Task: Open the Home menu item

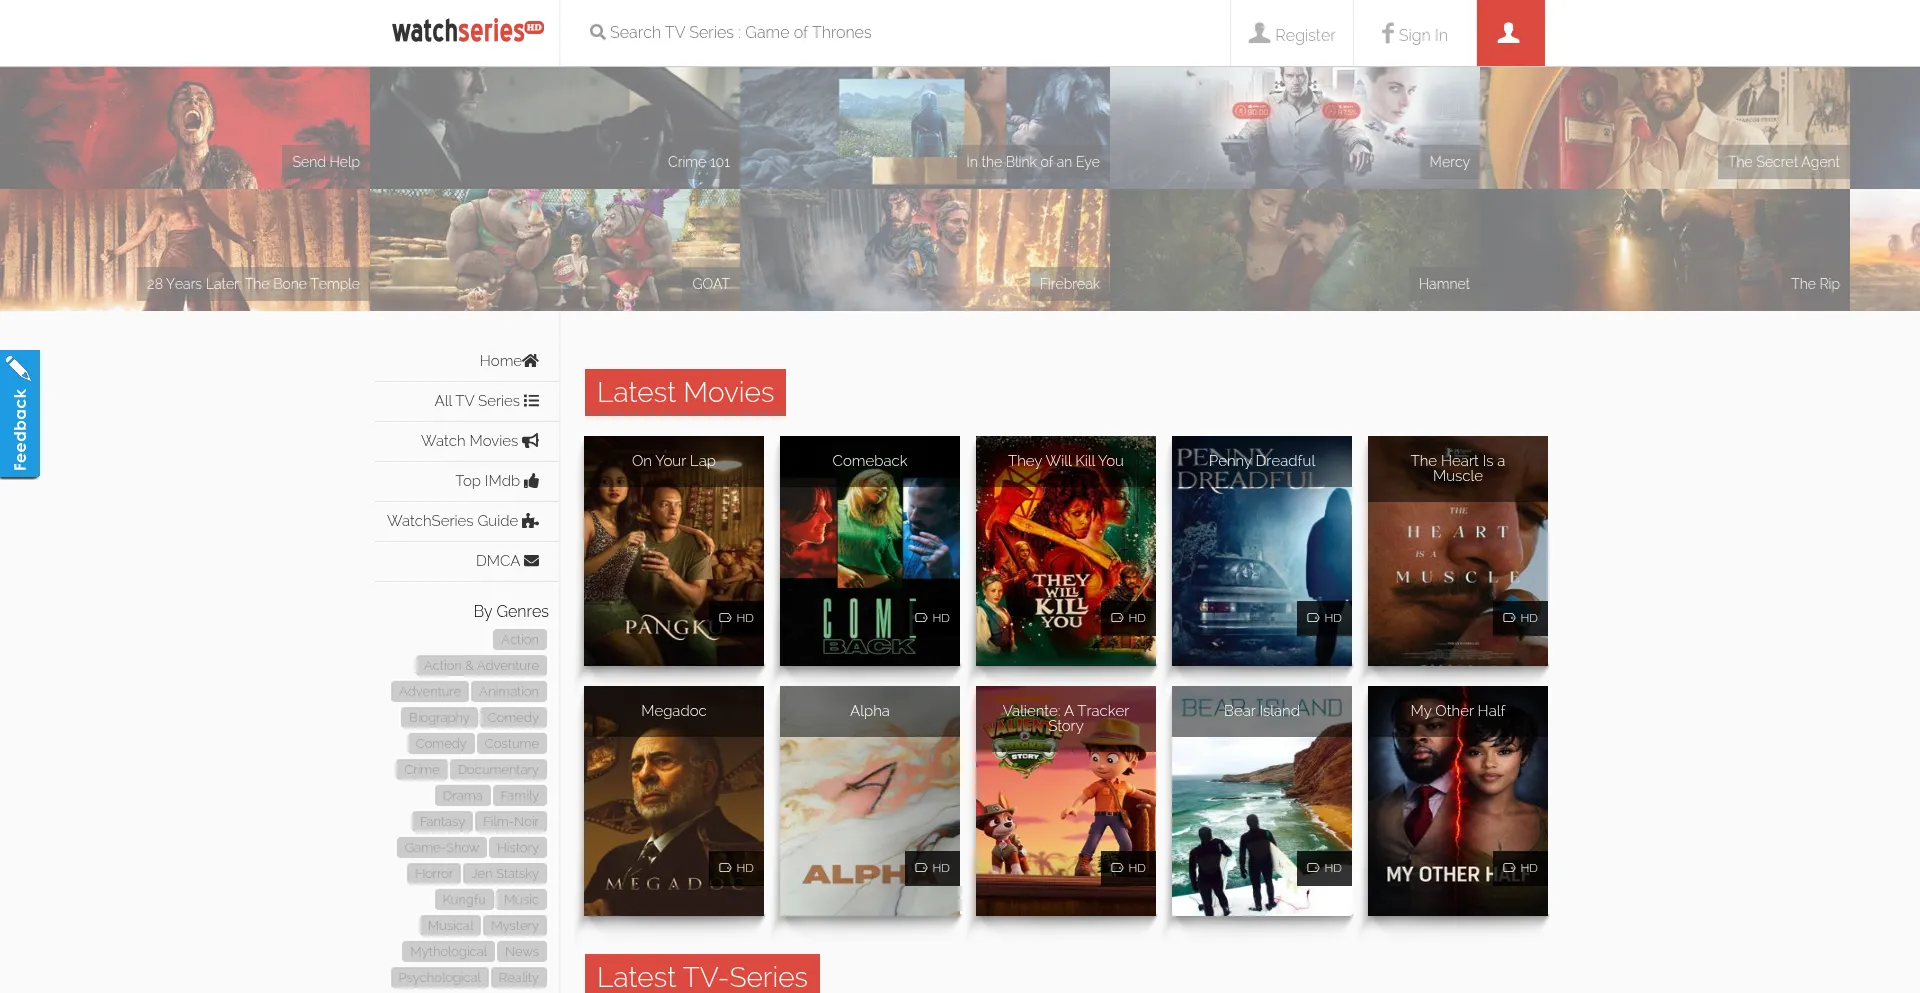Action: (x=467, y=361)
